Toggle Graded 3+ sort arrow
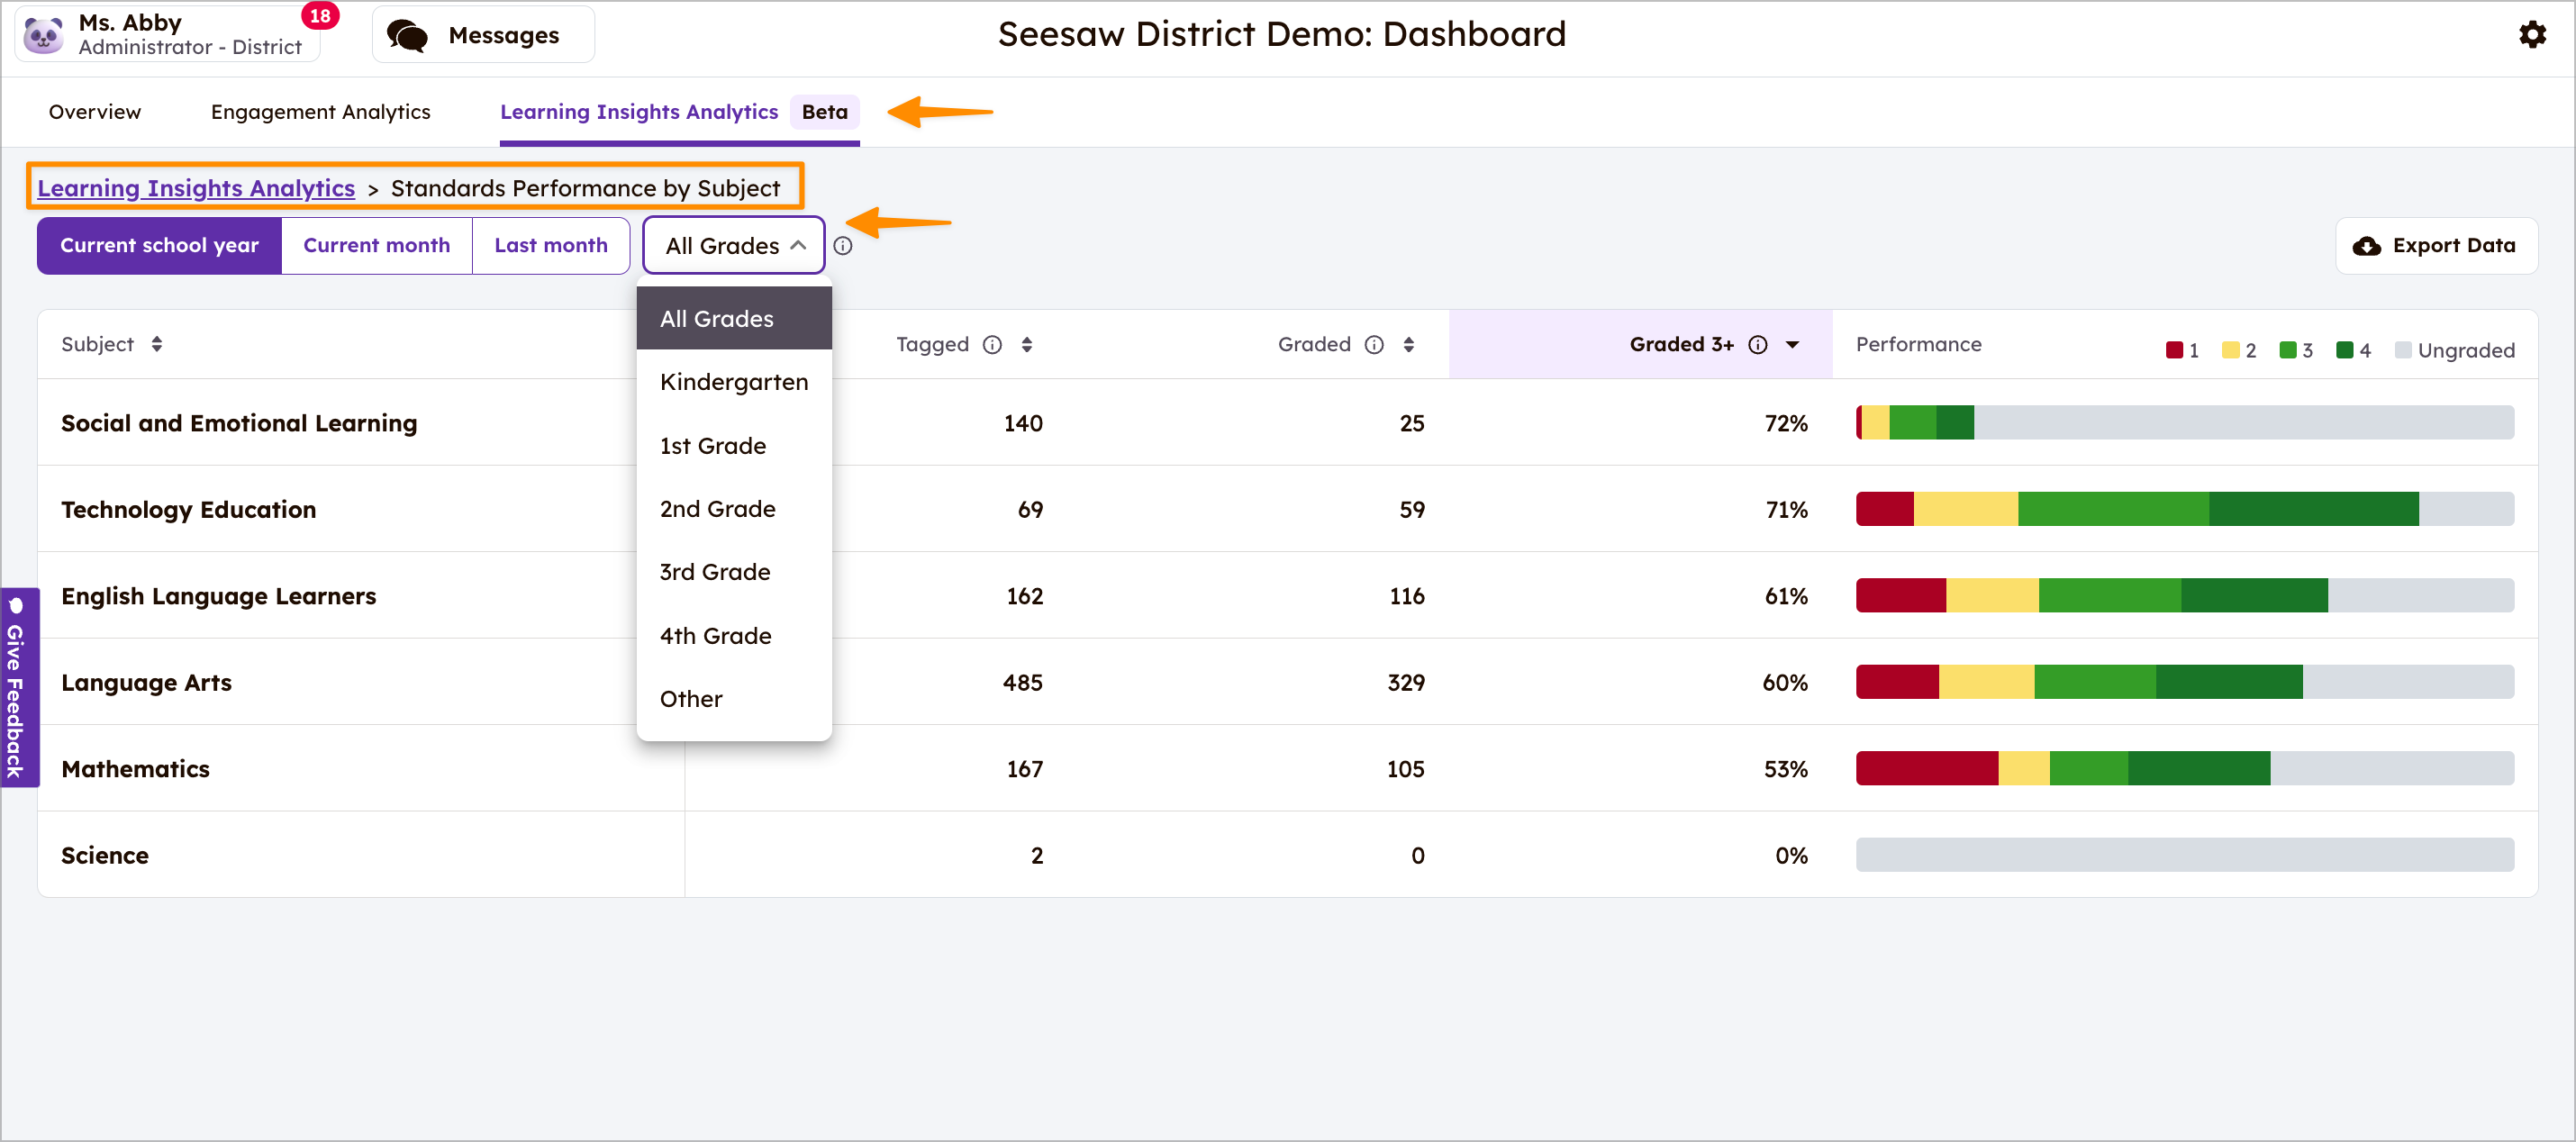The image size is (2576, 1142). (1793, 345)
